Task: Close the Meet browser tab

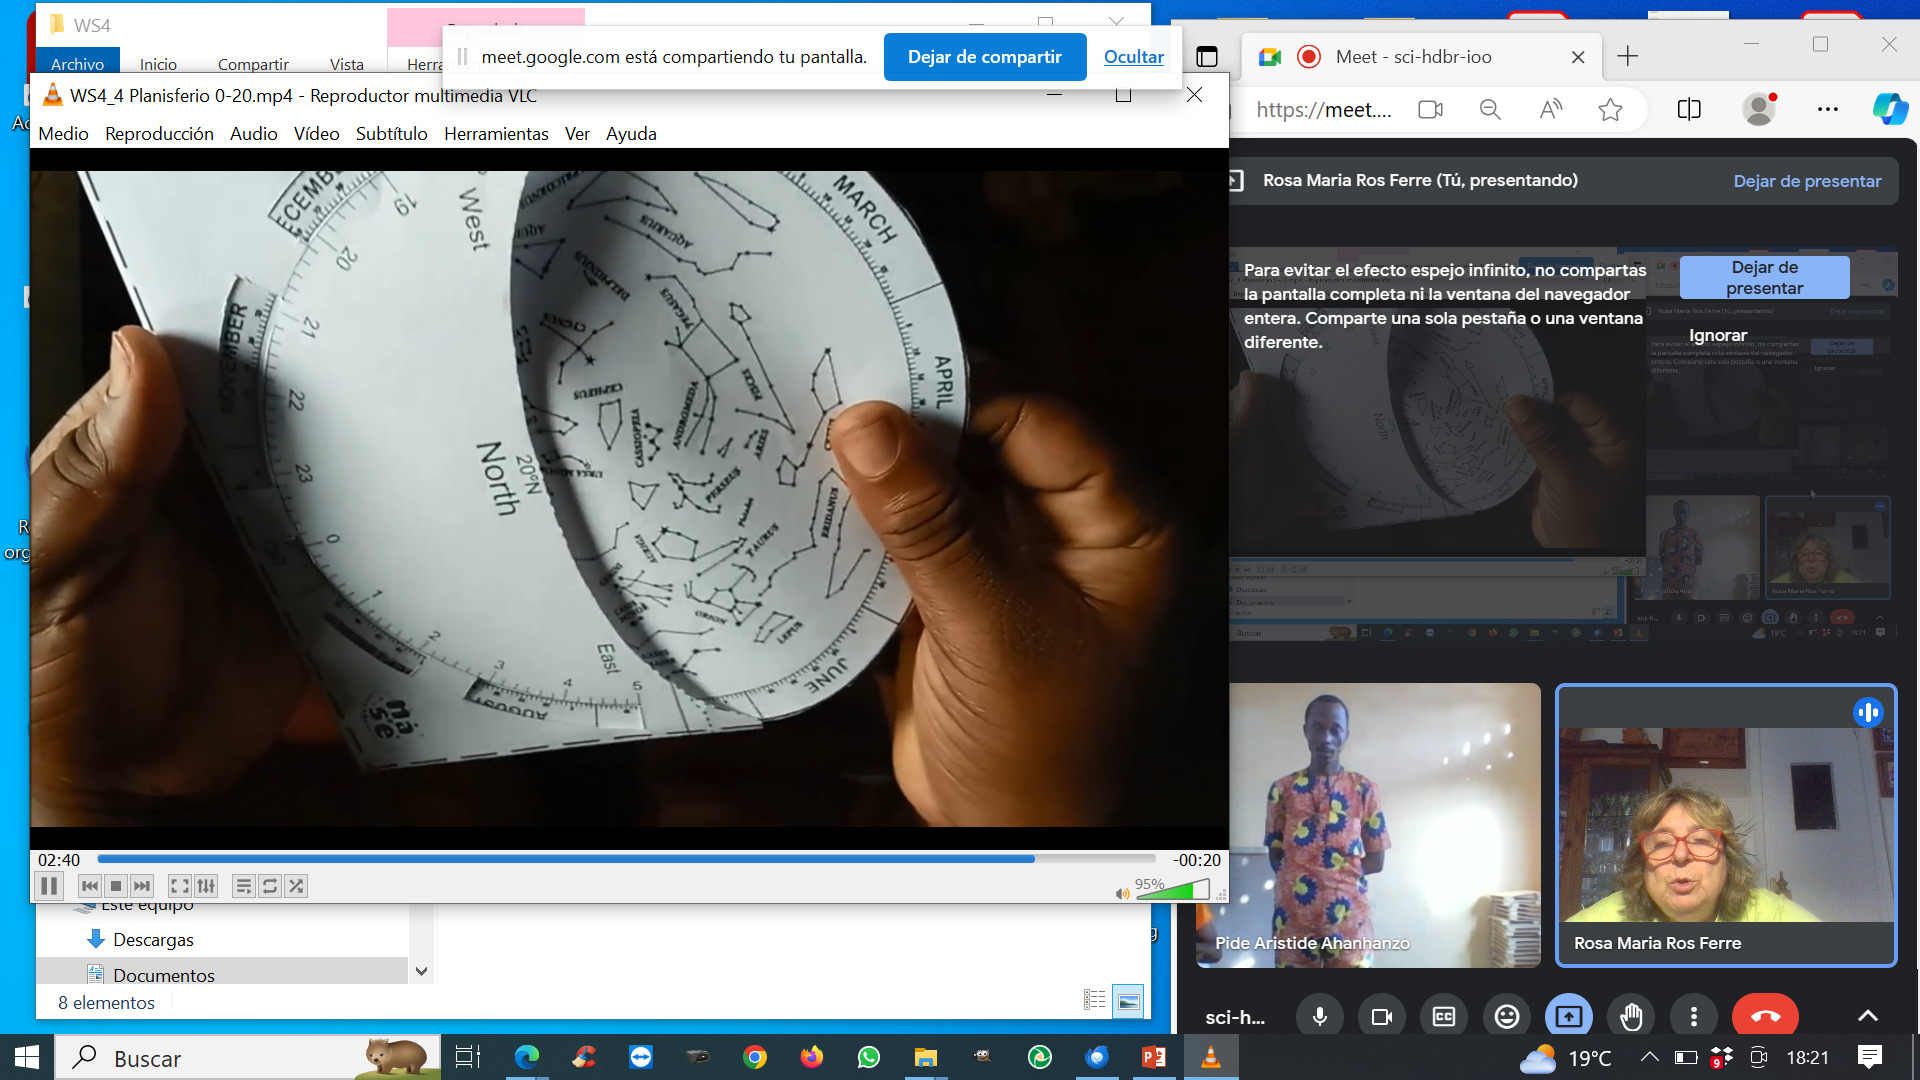Action: click(x=1578, y=58)
